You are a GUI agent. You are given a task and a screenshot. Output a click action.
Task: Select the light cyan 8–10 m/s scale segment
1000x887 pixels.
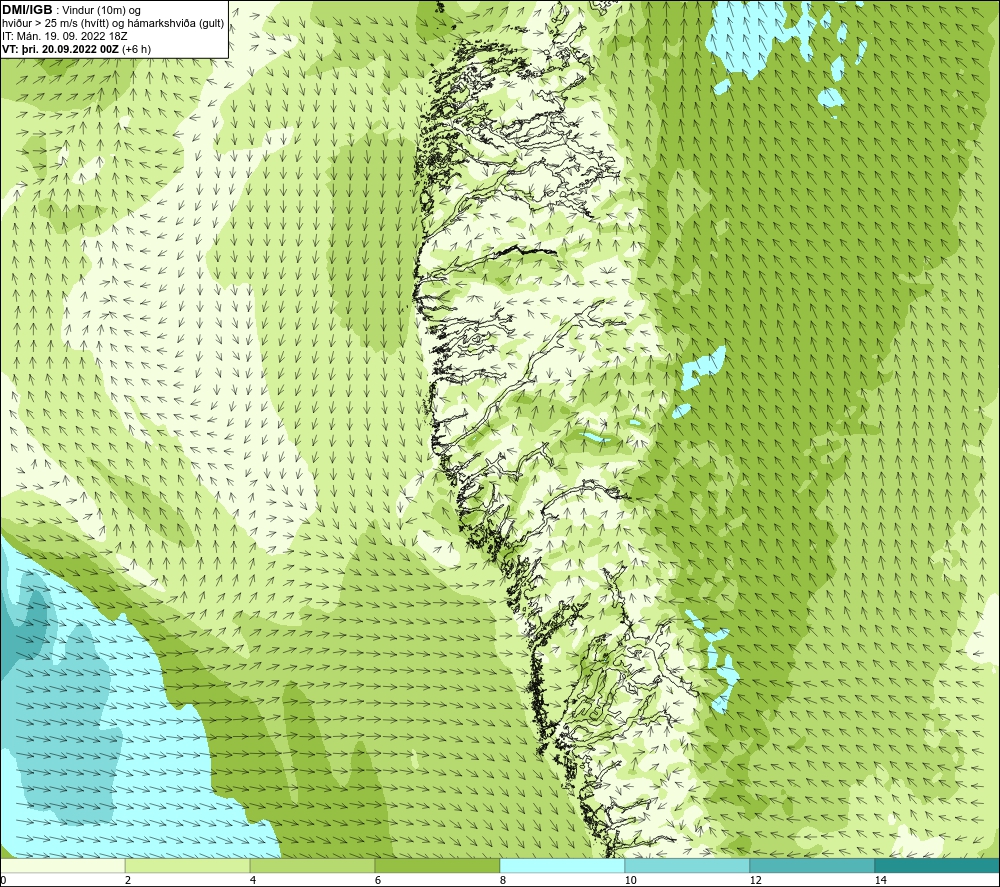click(x=562, y=866)
